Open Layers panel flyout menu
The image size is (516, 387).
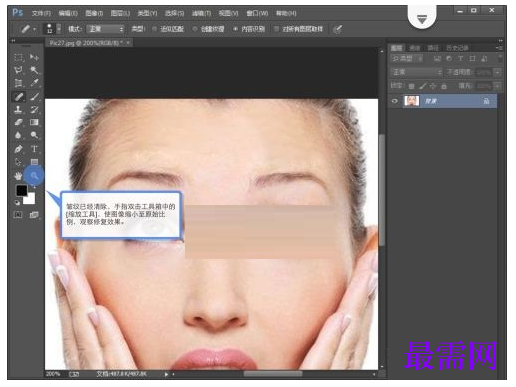pyautogui.click(x=499, y=48)
